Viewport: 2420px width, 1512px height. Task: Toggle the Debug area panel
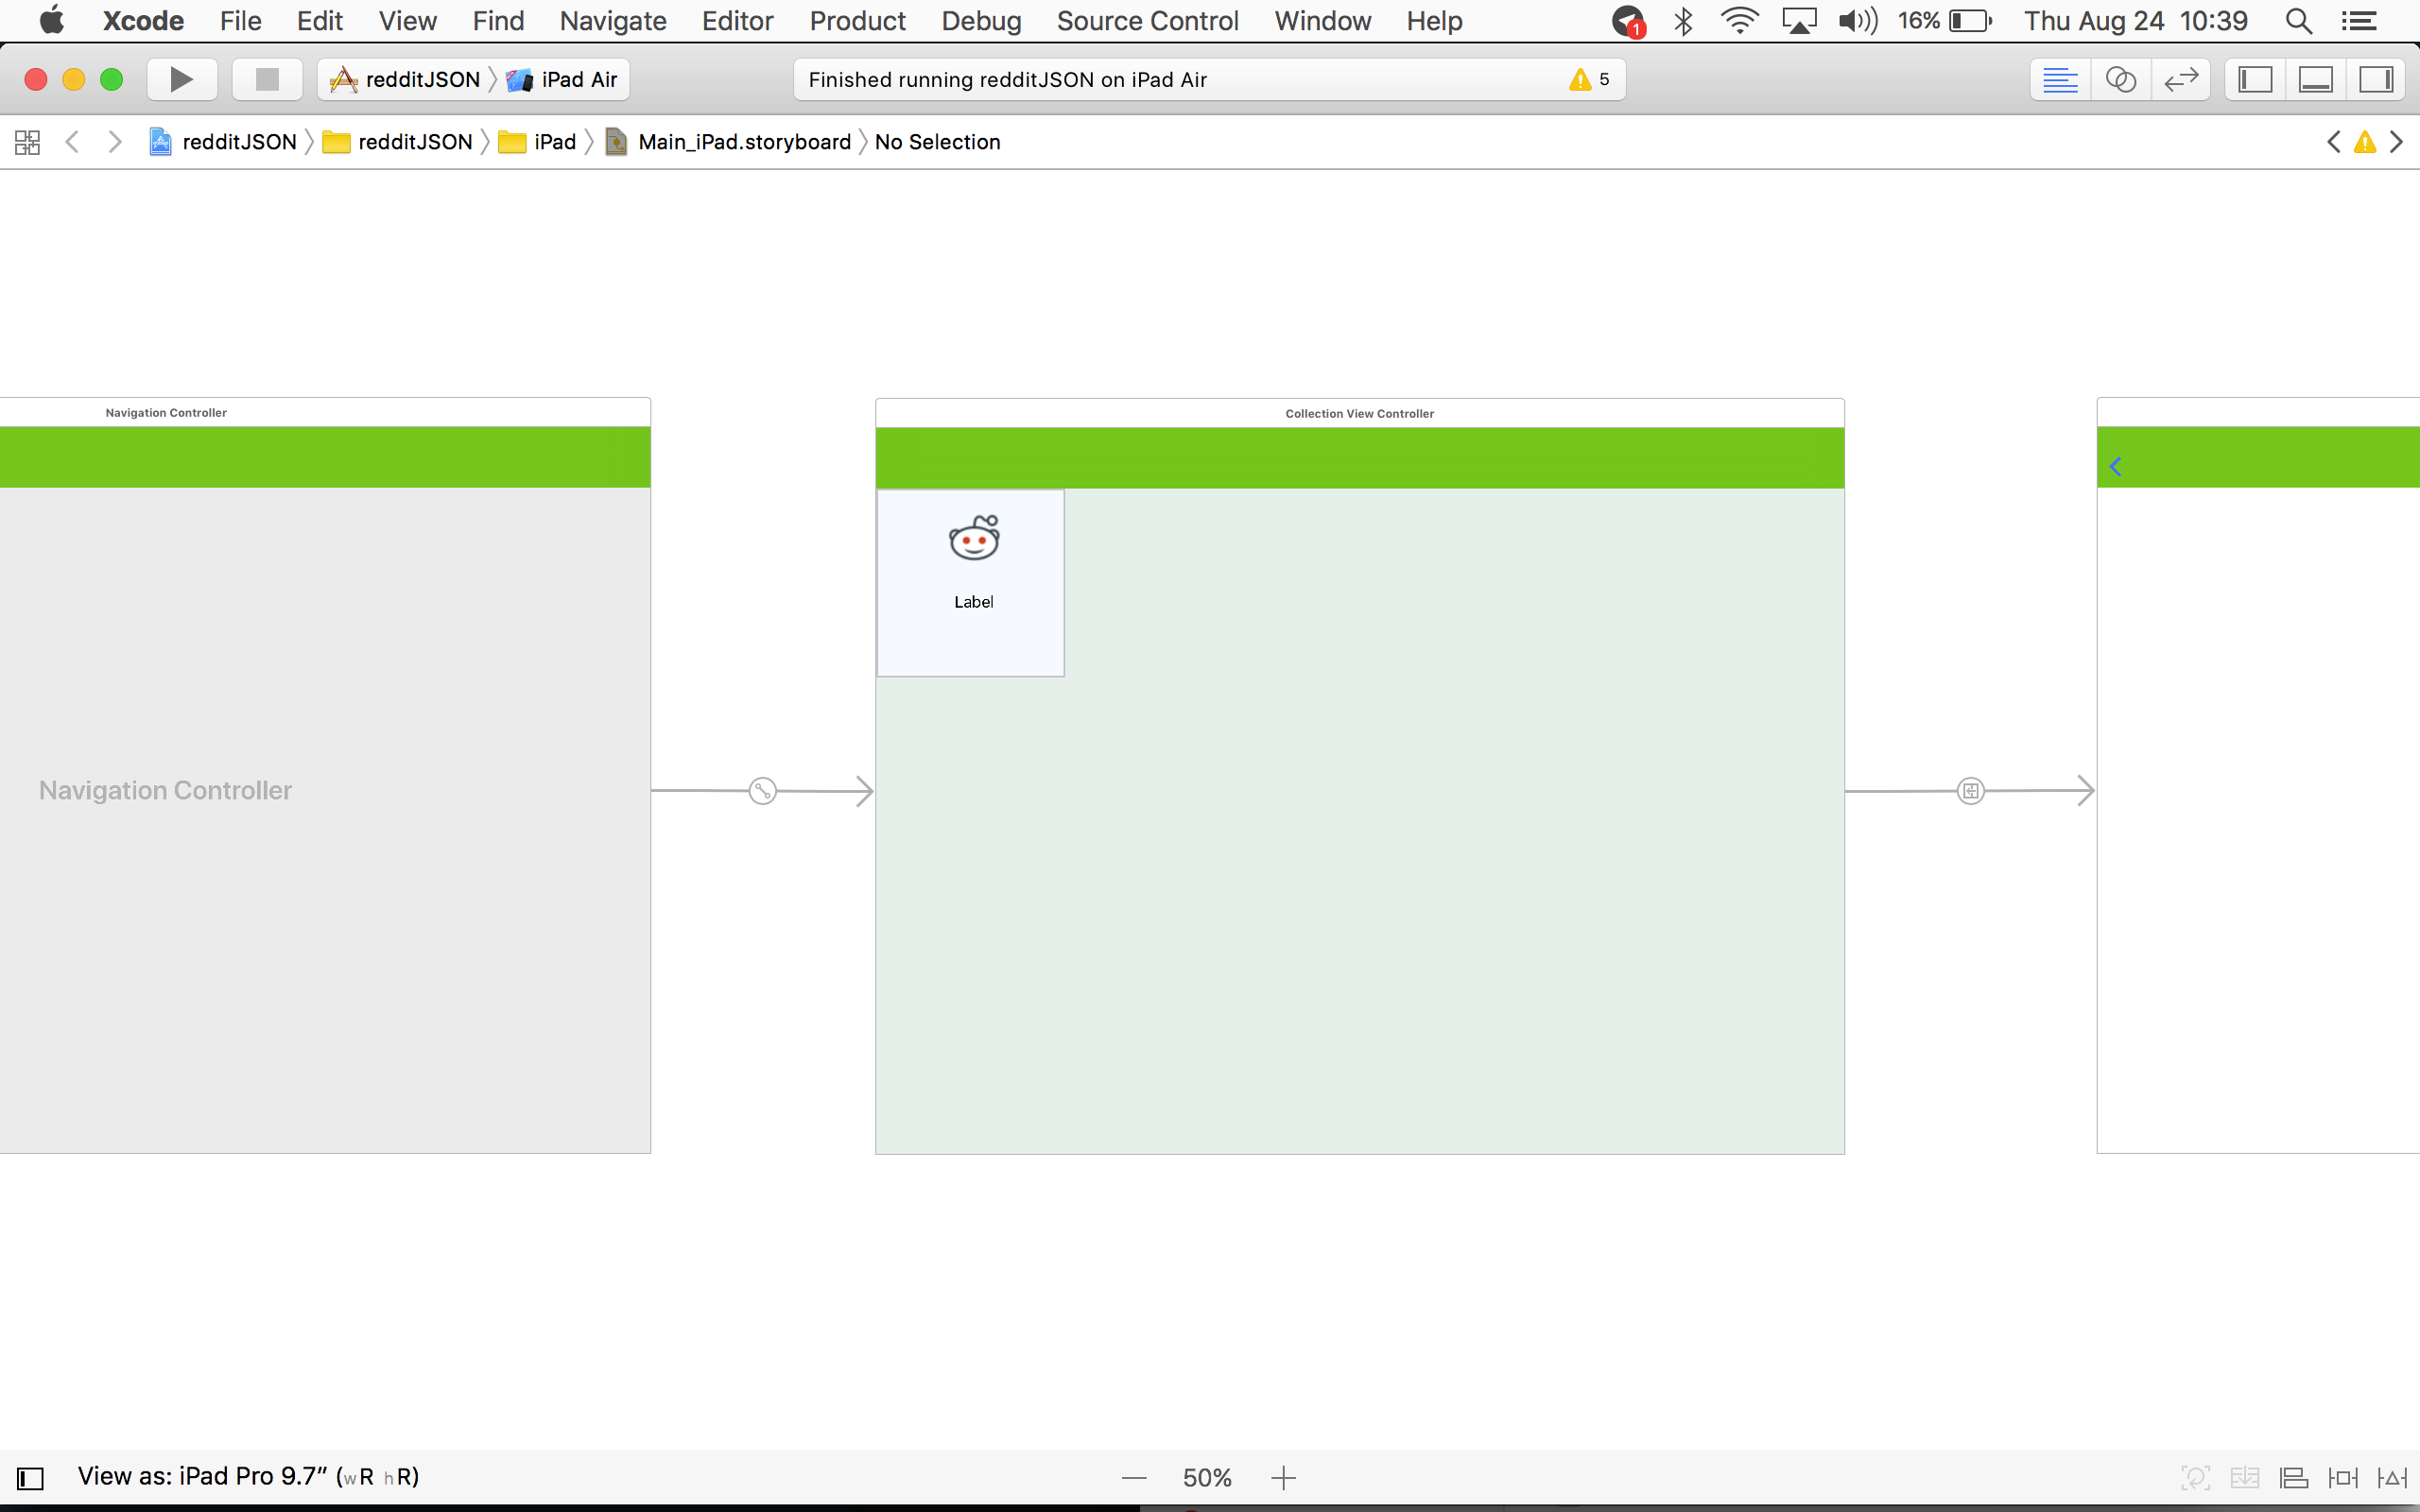click(2316, 79)
